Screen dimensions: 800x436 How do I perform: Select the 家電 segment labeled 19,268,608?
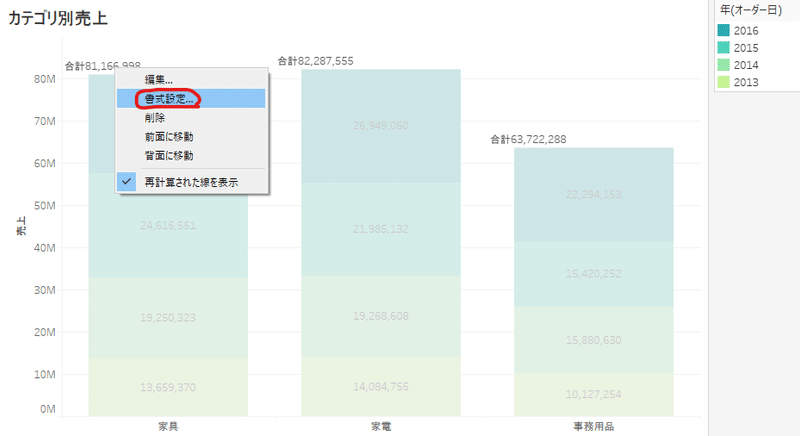click(381, 316)
